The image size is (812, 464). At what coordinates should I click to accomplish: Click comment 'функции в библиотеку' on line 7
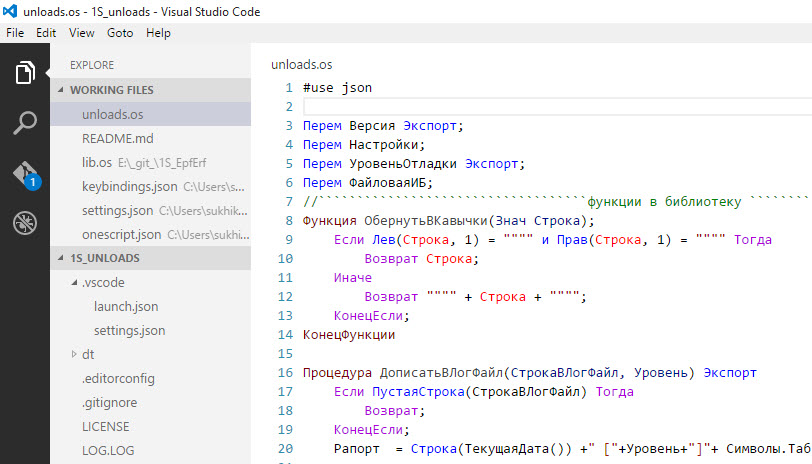(x=664, y=202)
